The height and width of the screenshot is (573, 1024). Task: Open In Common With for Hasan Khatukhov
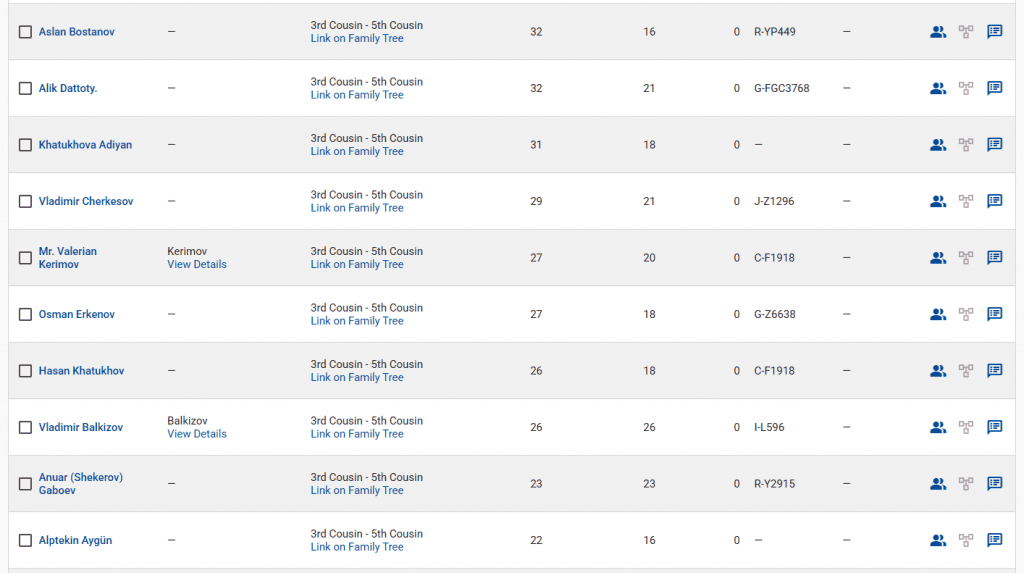click(x=937, y=371)
